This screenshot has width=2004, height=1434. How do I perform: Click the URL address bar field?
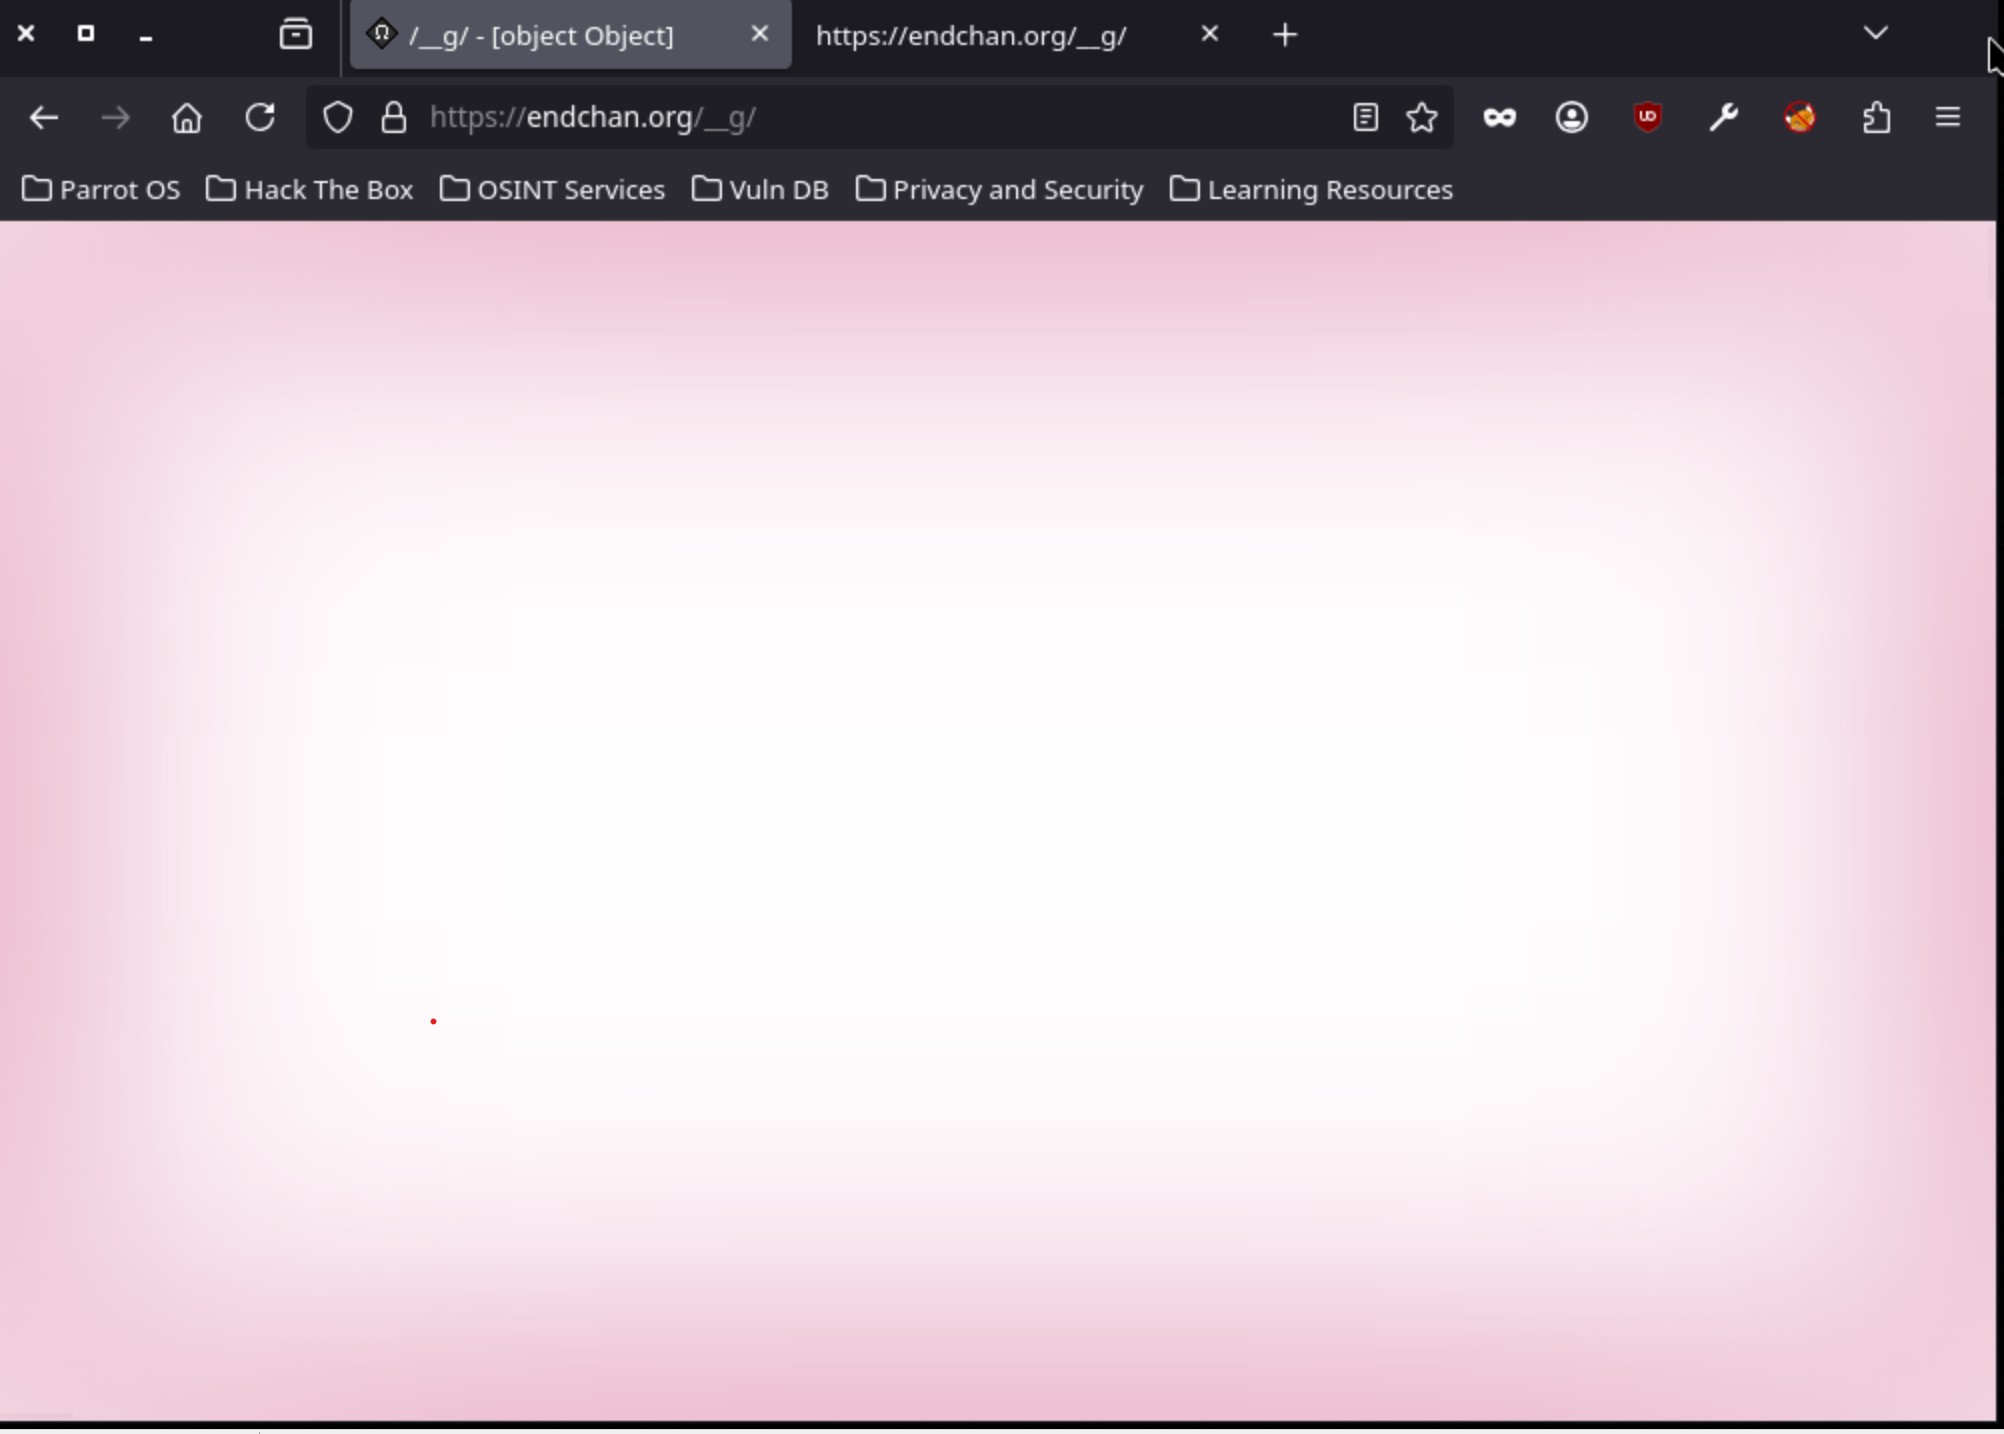850,118
